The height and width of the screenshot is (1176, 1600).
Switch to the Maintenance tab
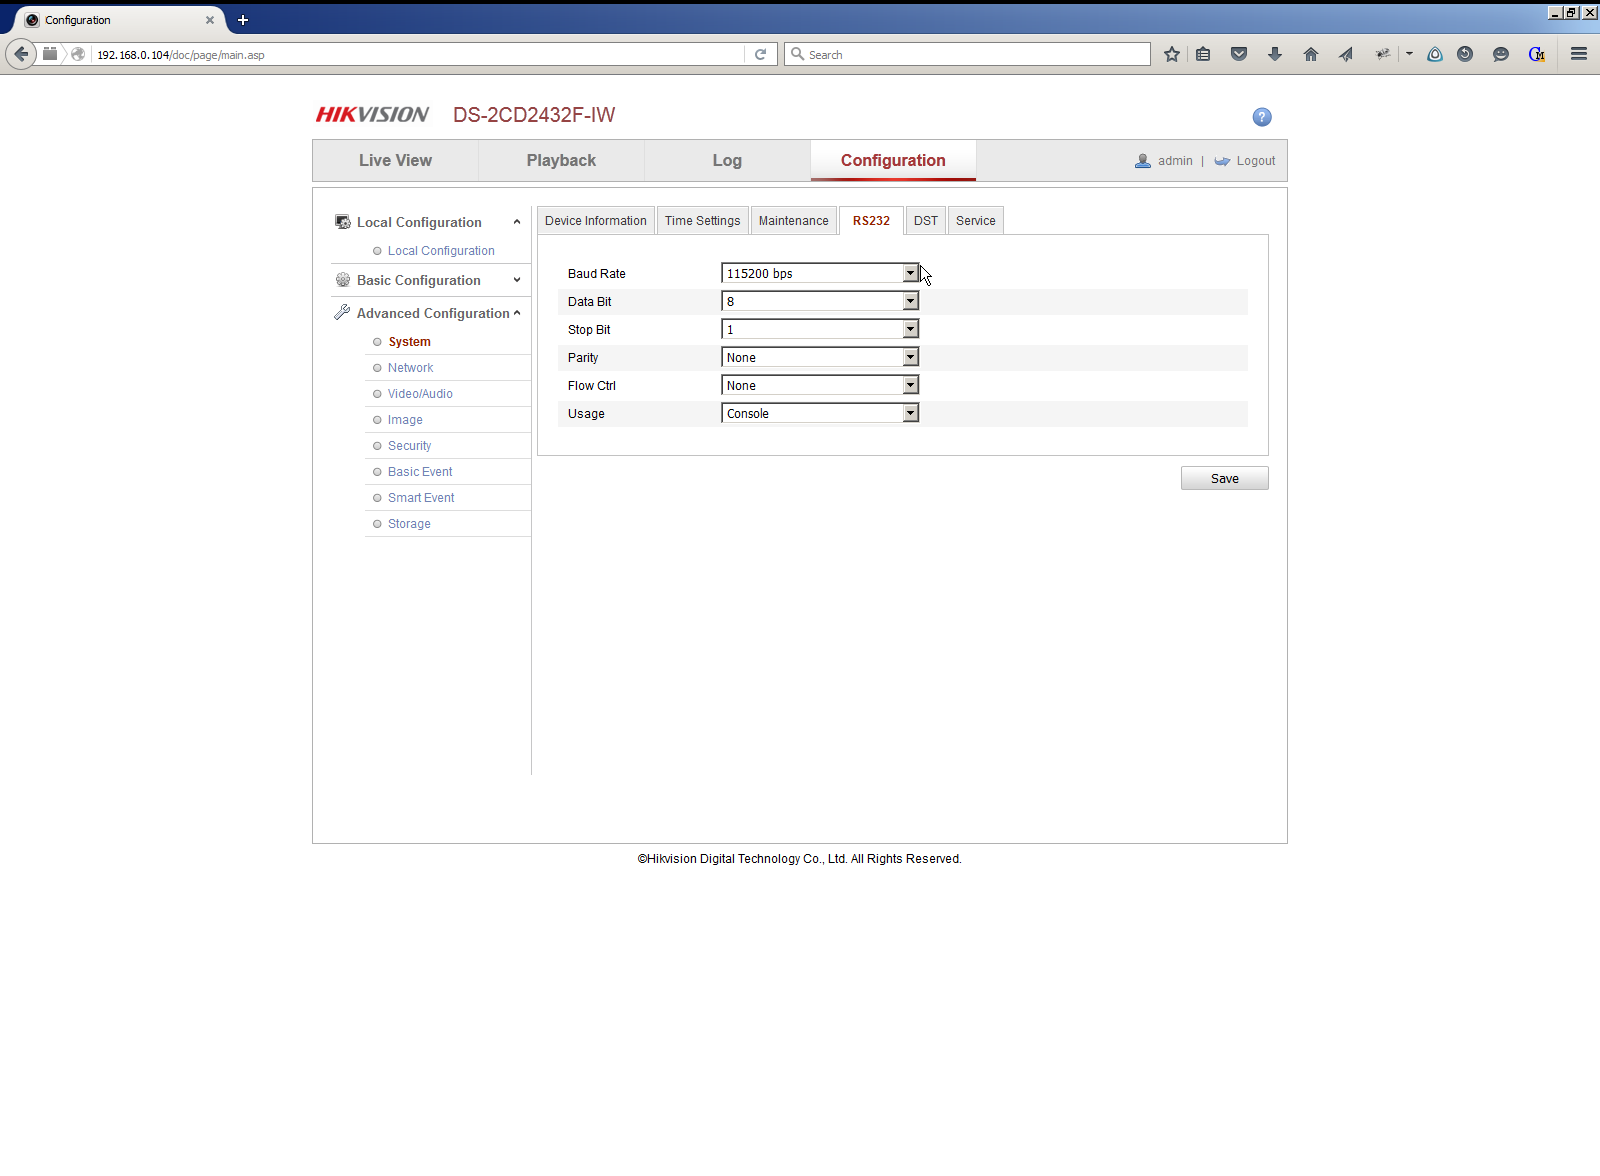[x=794, y=221]
